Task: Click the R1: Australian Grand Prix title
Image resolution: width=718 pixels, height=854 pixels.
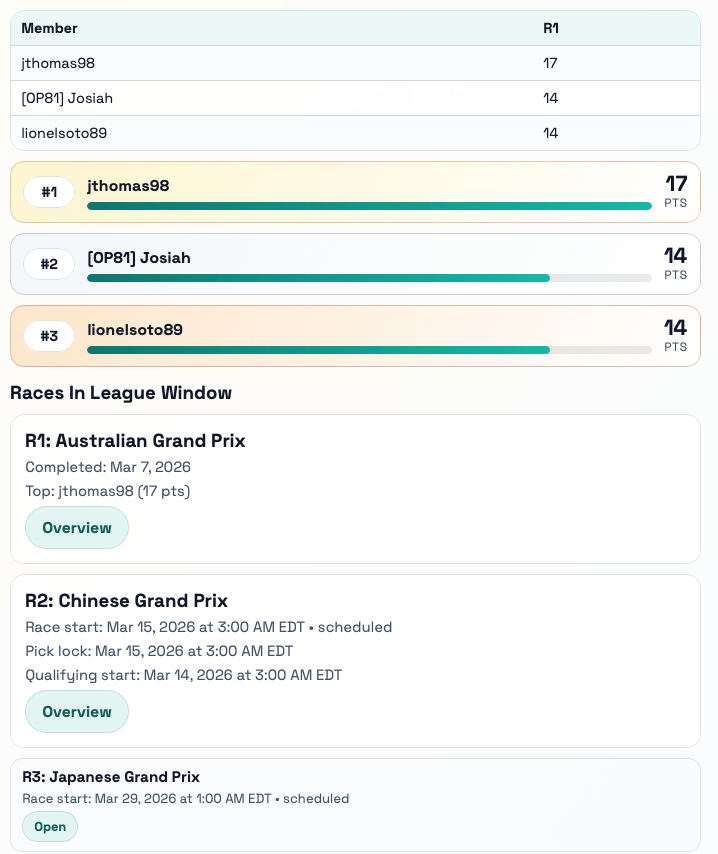Action: 135,441
